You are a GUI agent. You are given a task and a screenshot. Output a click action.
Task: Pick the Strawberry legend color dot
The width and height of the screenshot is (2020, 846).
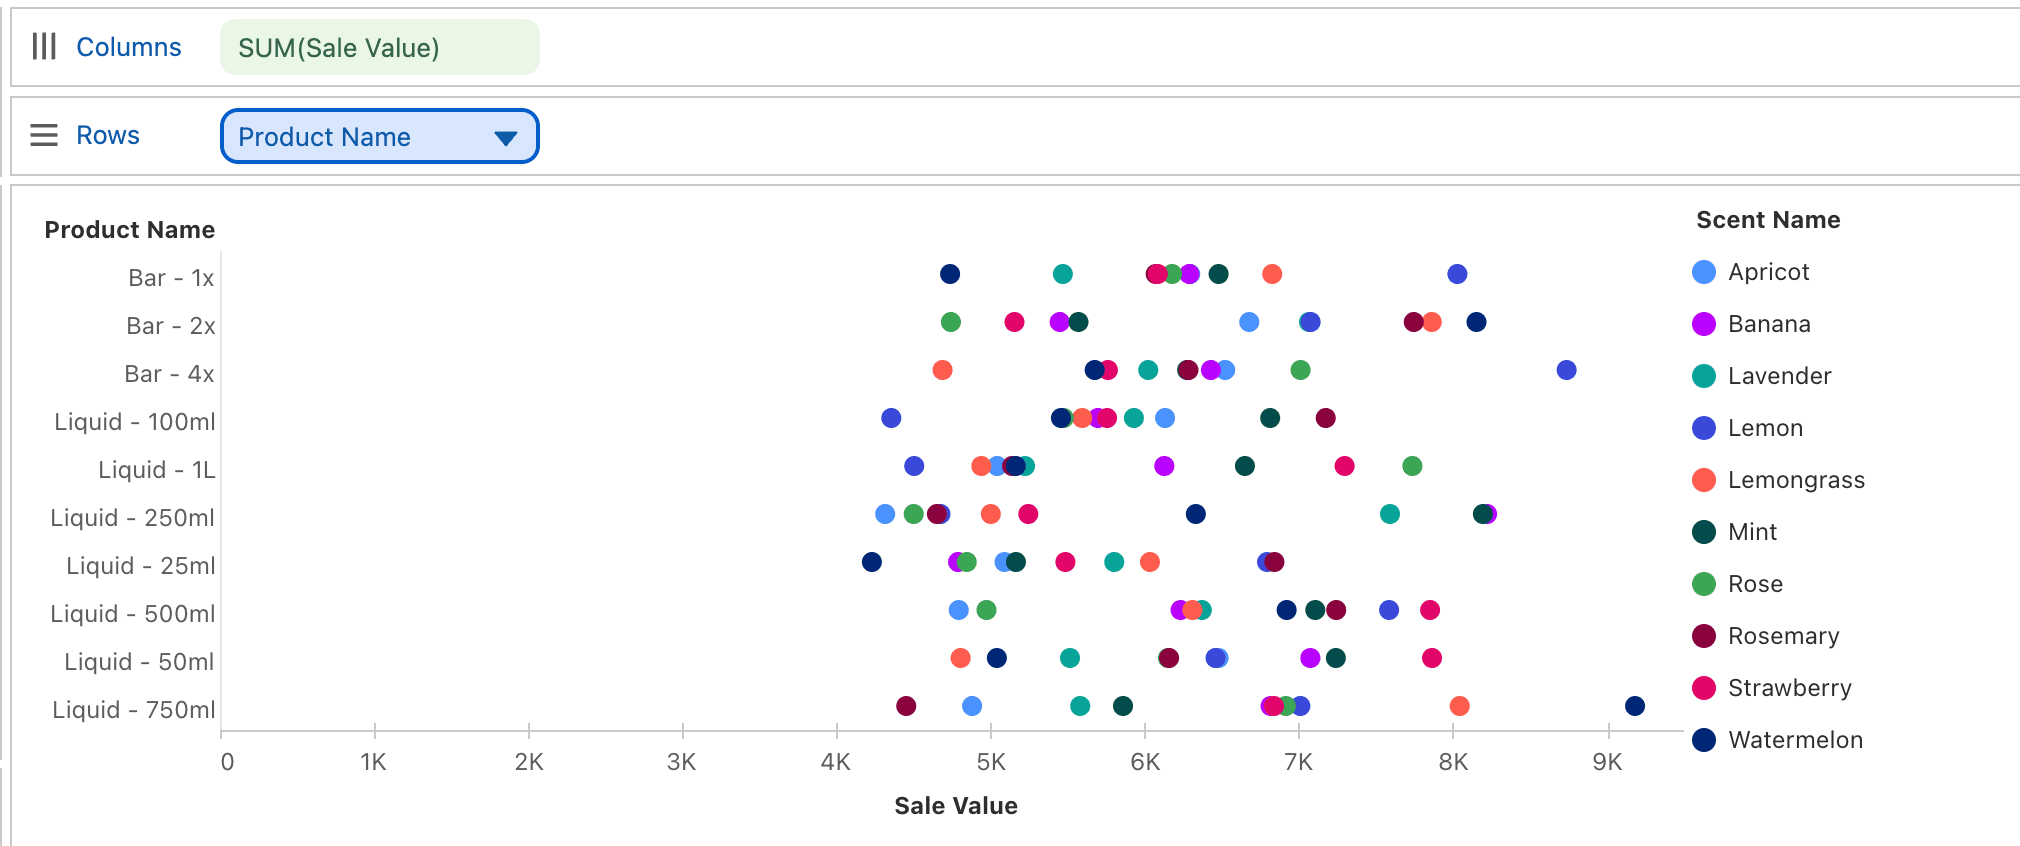click(x=1704, y=688)
